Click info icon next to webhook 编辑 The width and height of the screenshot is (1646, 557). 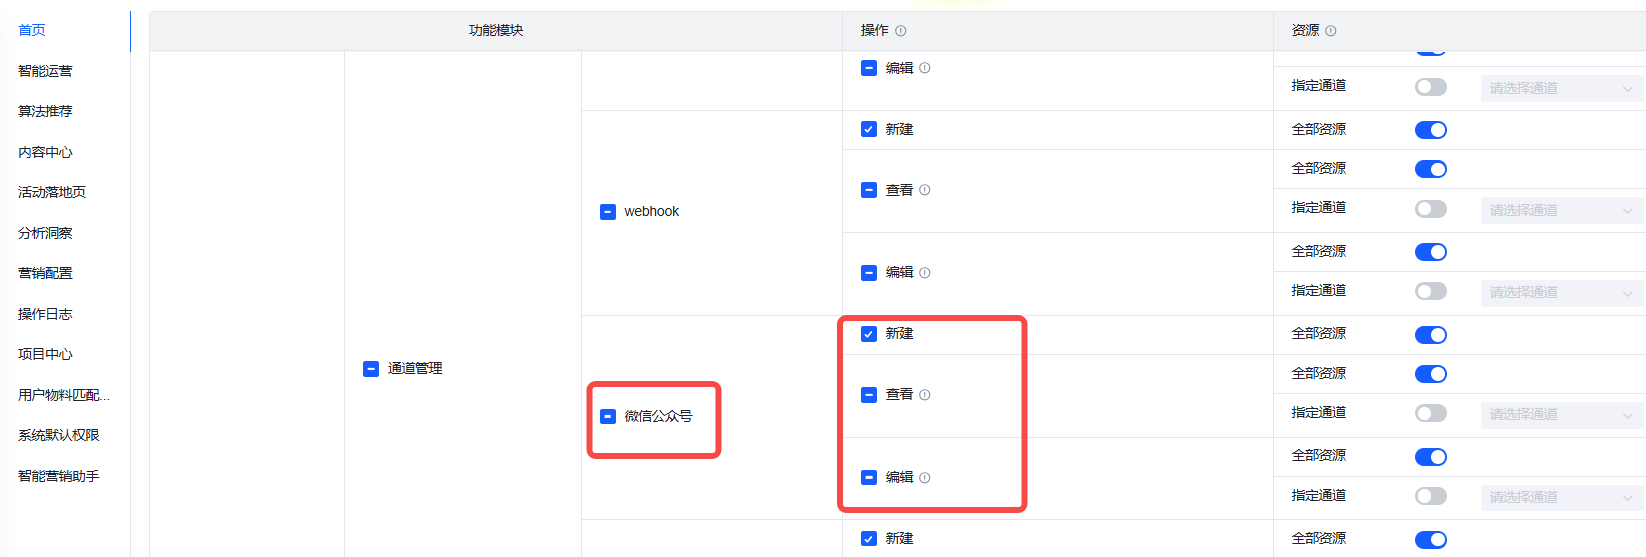click(924, 272)
